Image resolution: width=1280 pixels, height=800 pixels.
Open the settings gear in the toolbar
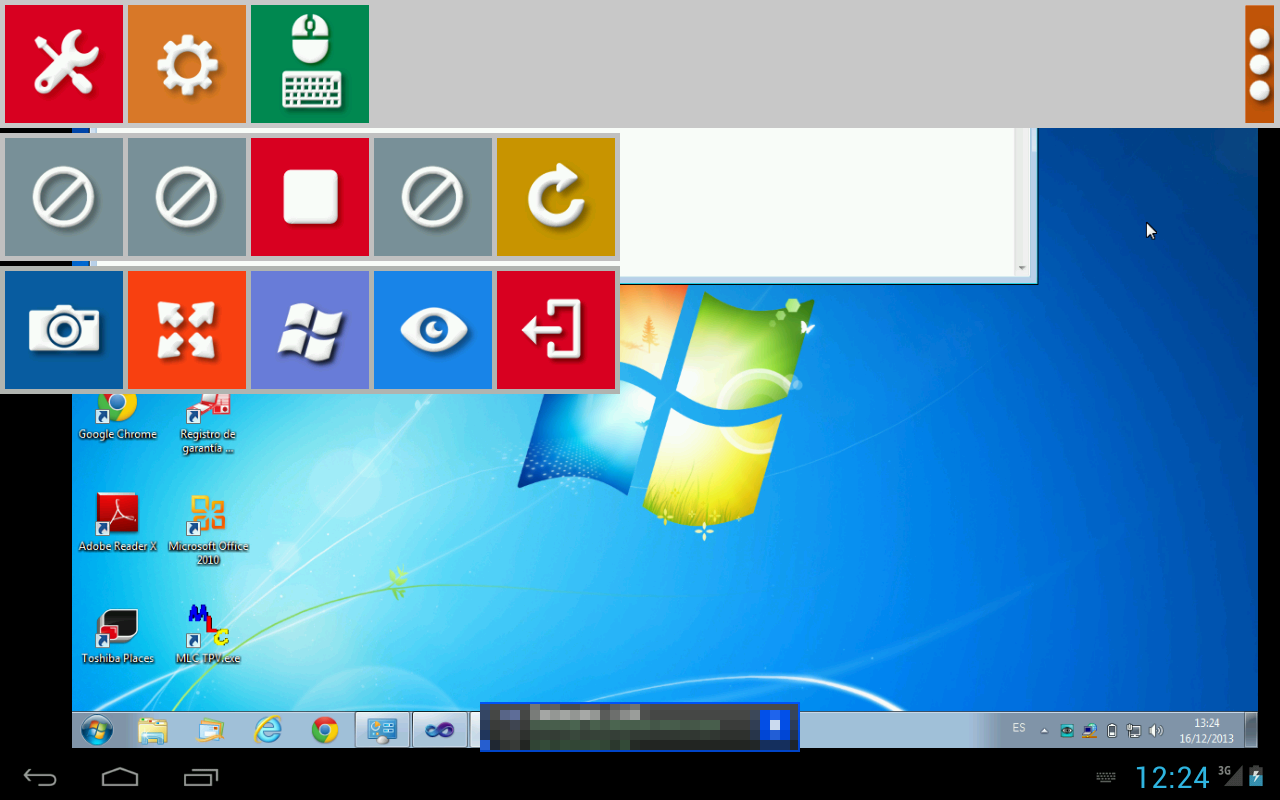point(186,63)
